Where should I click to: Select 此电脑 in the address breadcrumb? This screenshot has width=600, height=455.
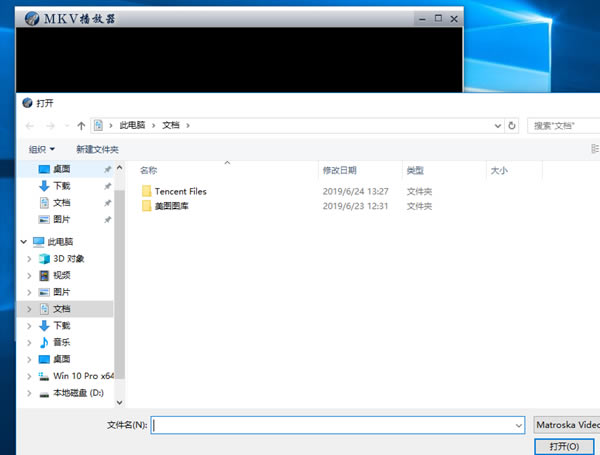pos(132,125)
